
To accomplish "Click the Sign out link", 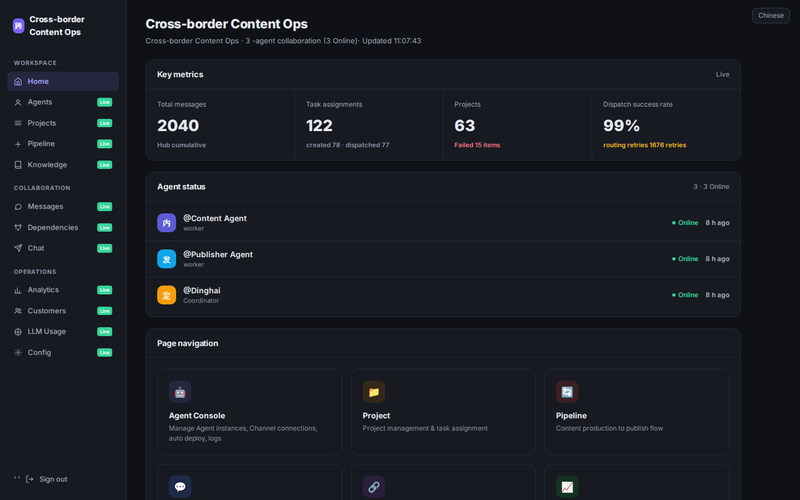I will 53,479.
